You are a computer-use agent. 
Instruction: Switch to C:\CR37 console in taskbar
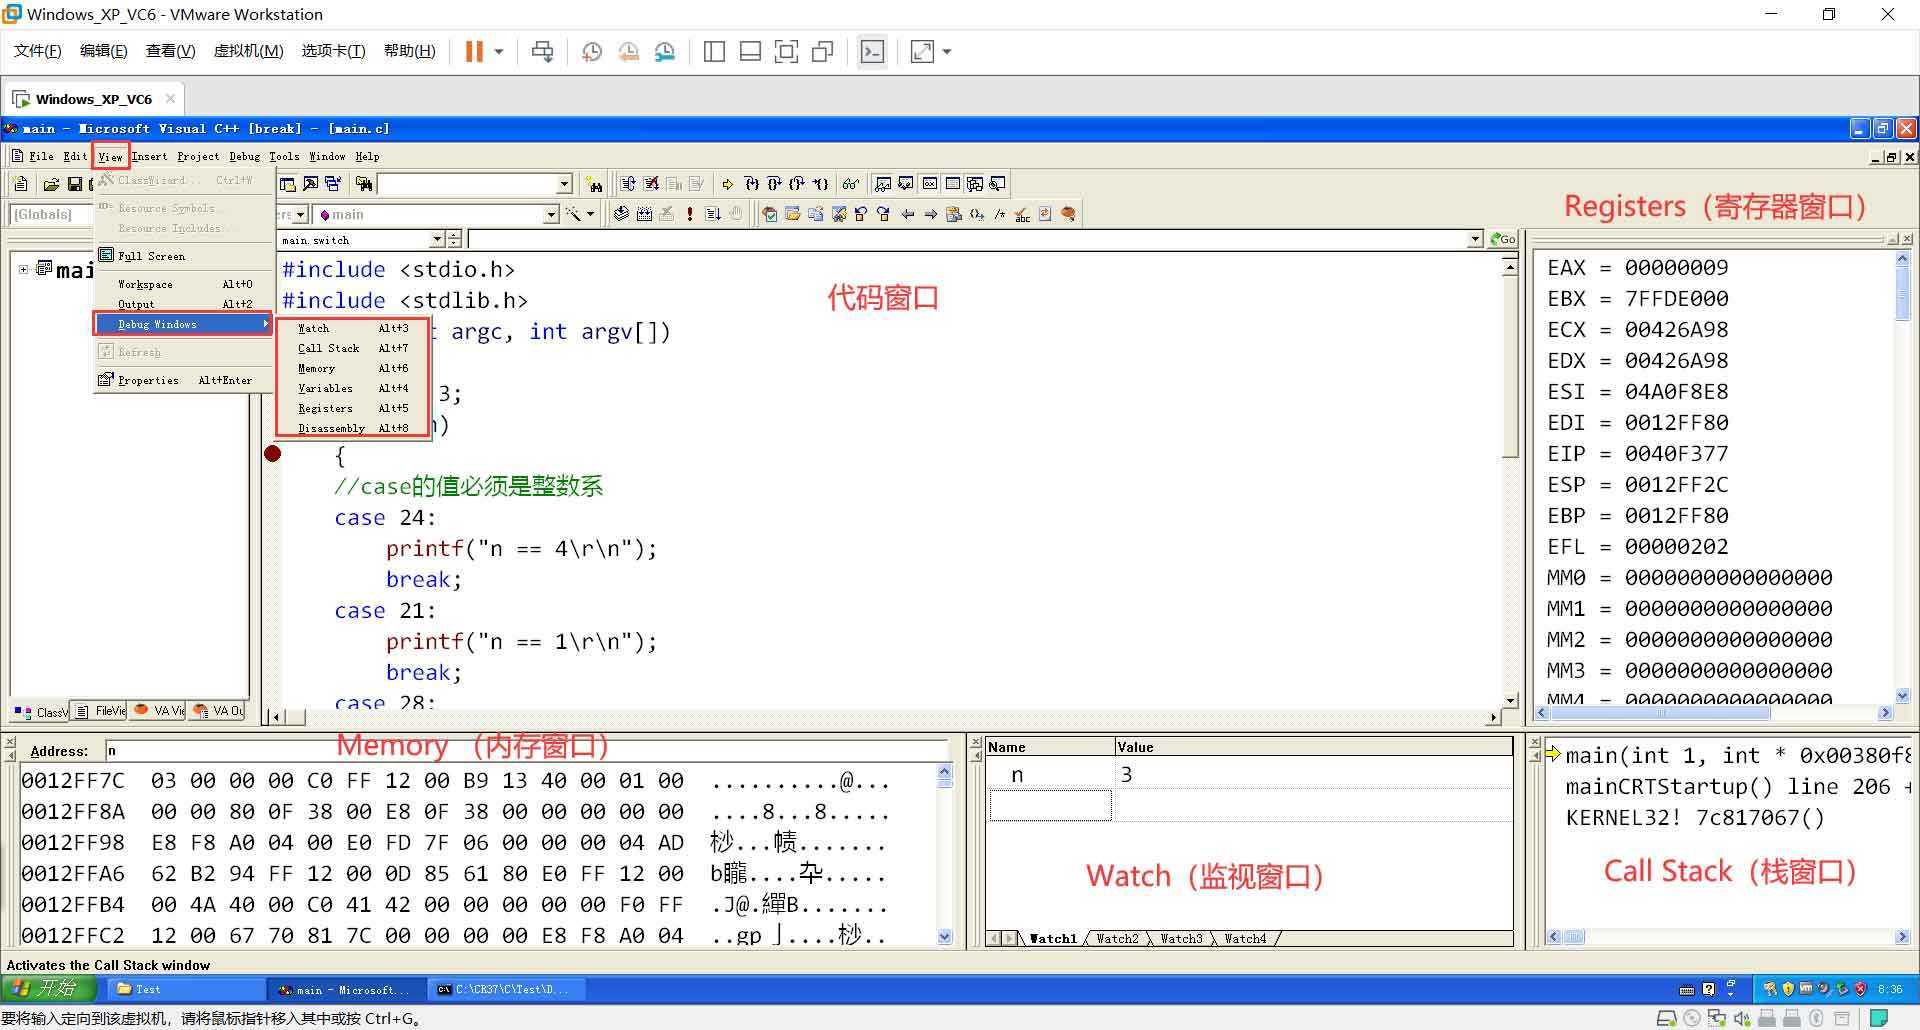[507, 989]
